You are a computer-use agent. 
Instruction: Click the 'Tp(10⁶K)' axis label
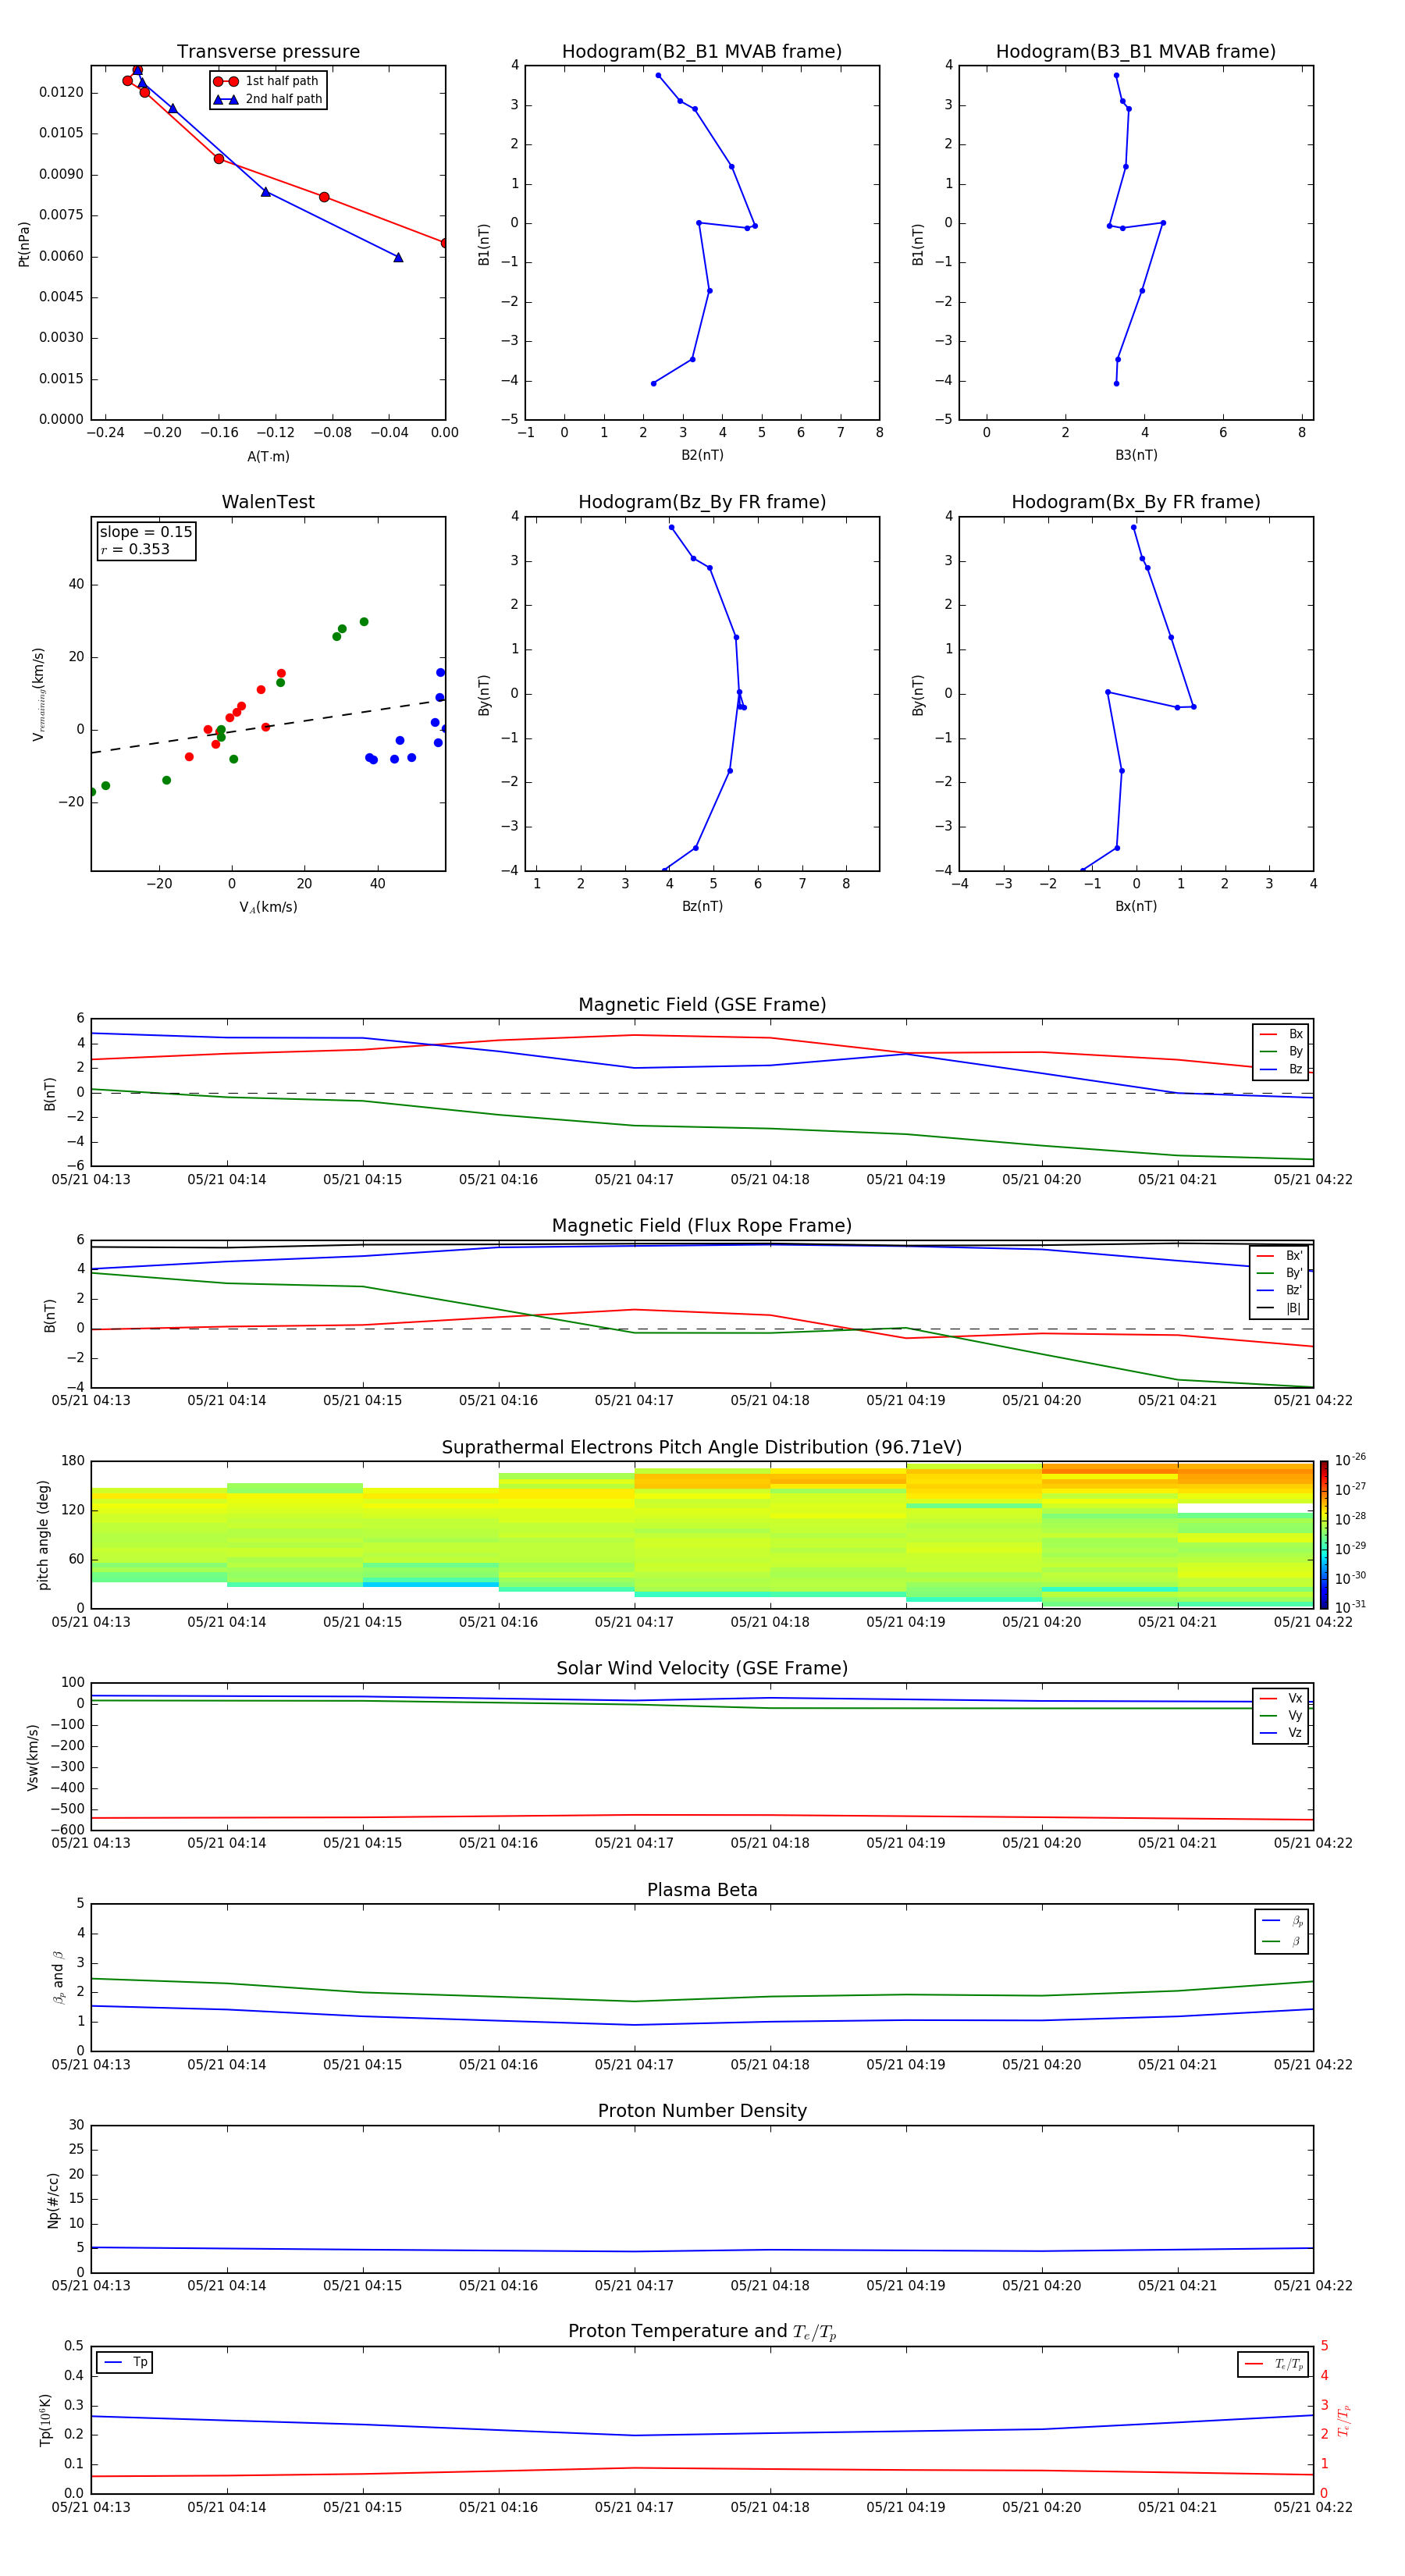[x=45, y=2420]
